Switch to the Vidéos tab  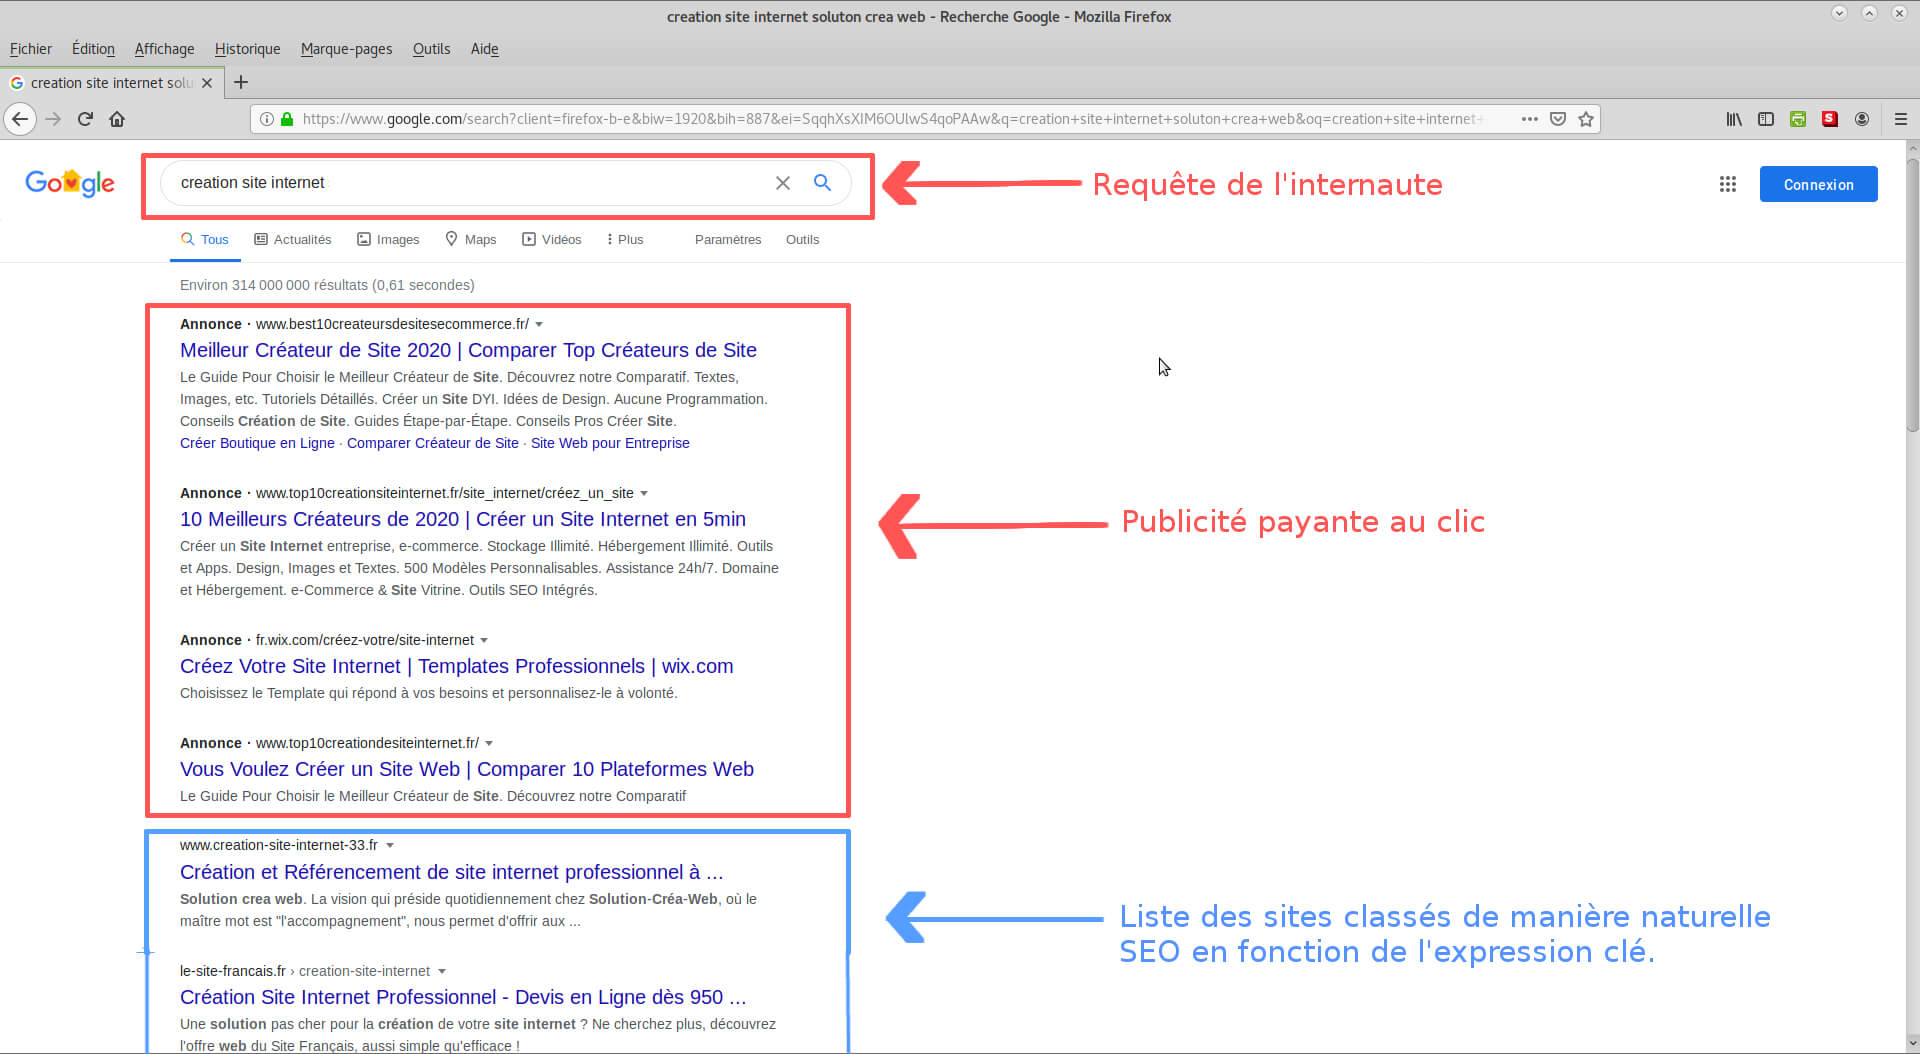click(552, 240)
